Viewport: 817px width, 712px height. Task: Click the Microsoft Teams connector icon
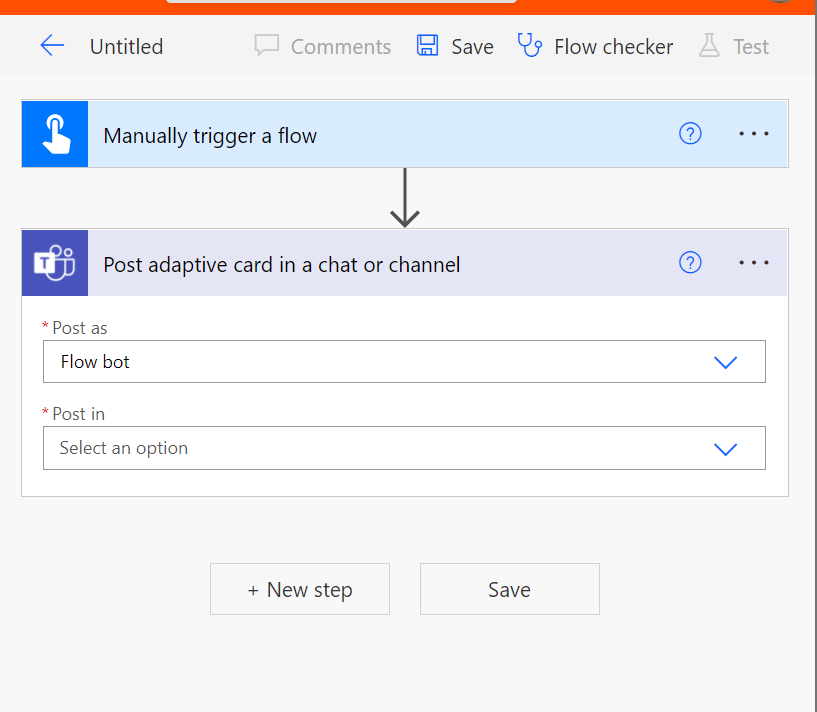tap(54, 263)
